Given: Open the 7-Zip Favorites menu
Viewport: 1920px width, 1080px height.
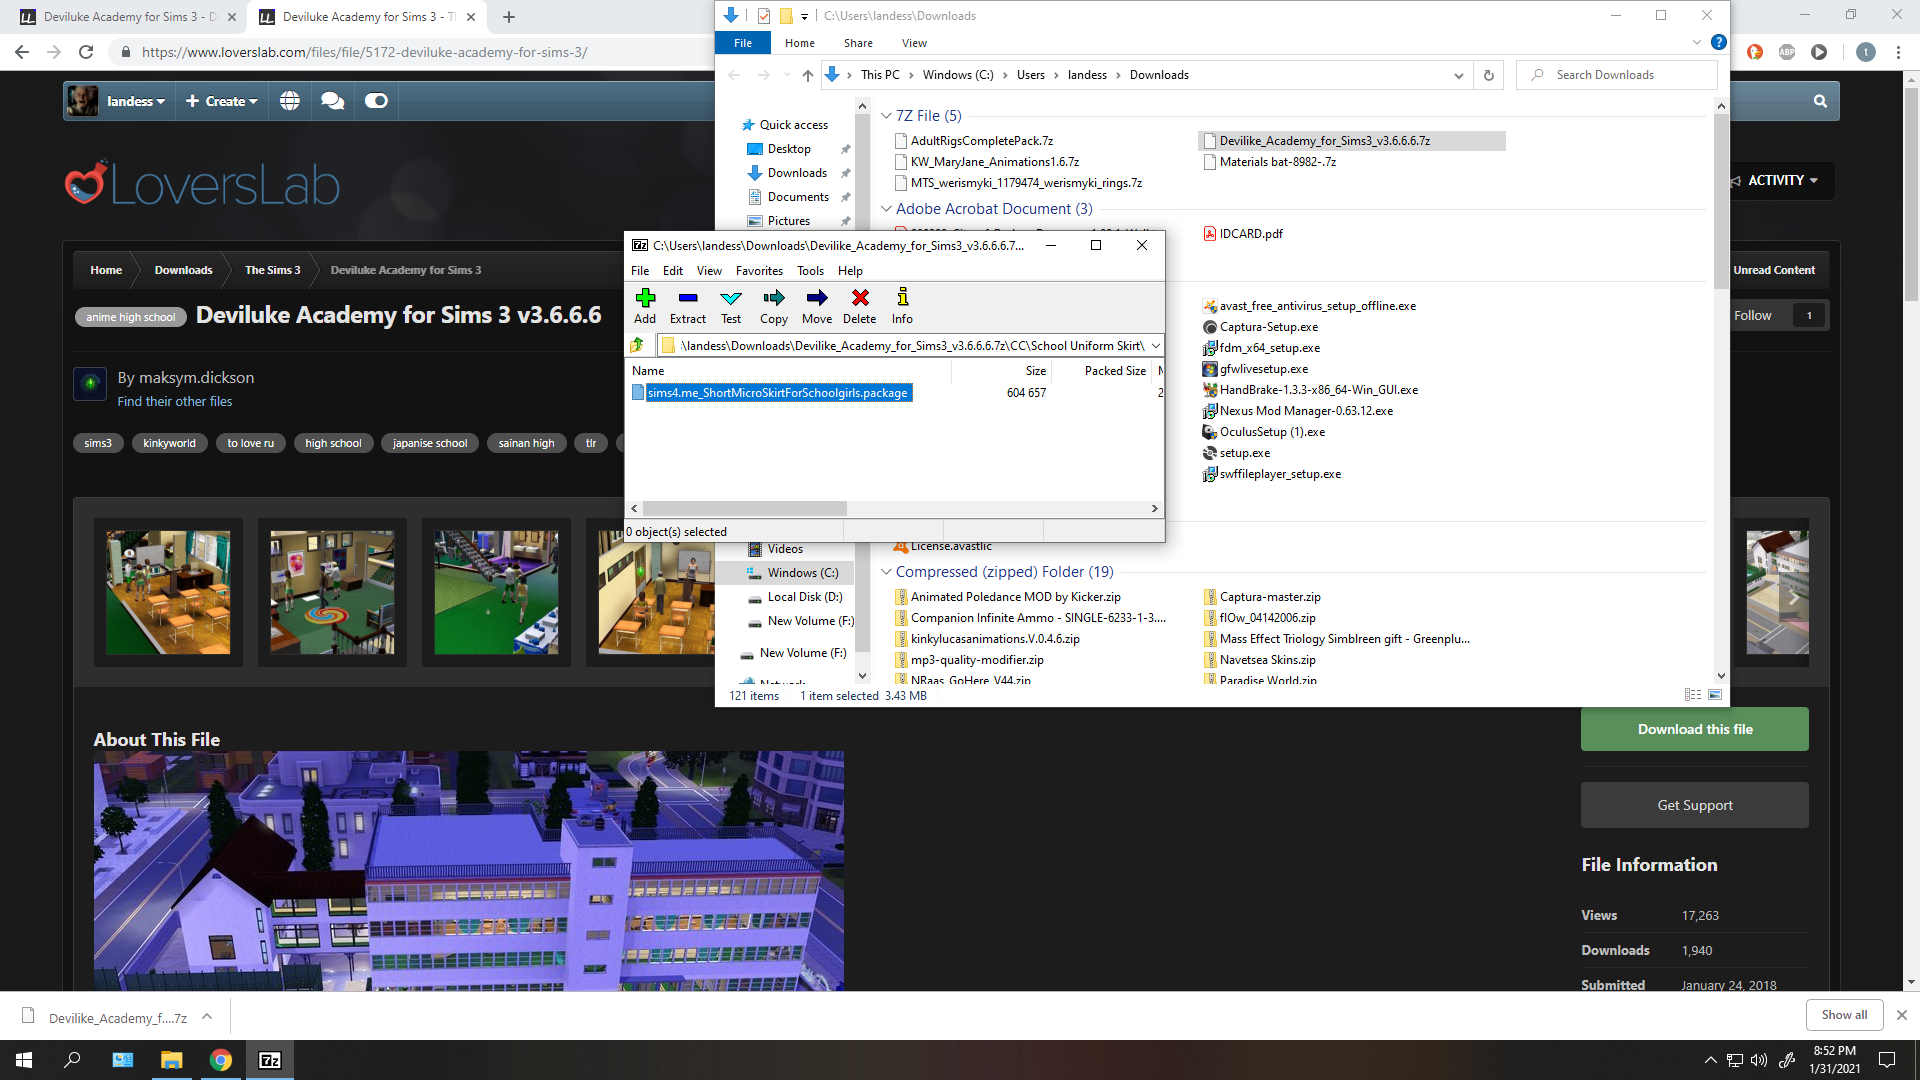Looking at the screenshot, I should click(x=759, y=271).
